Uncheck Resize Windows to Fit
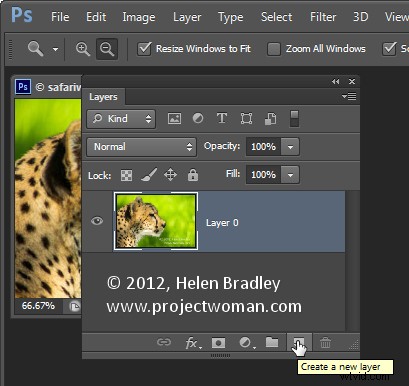Image resolution: width=409 pixels, height=386 pixels. point(144,49)
